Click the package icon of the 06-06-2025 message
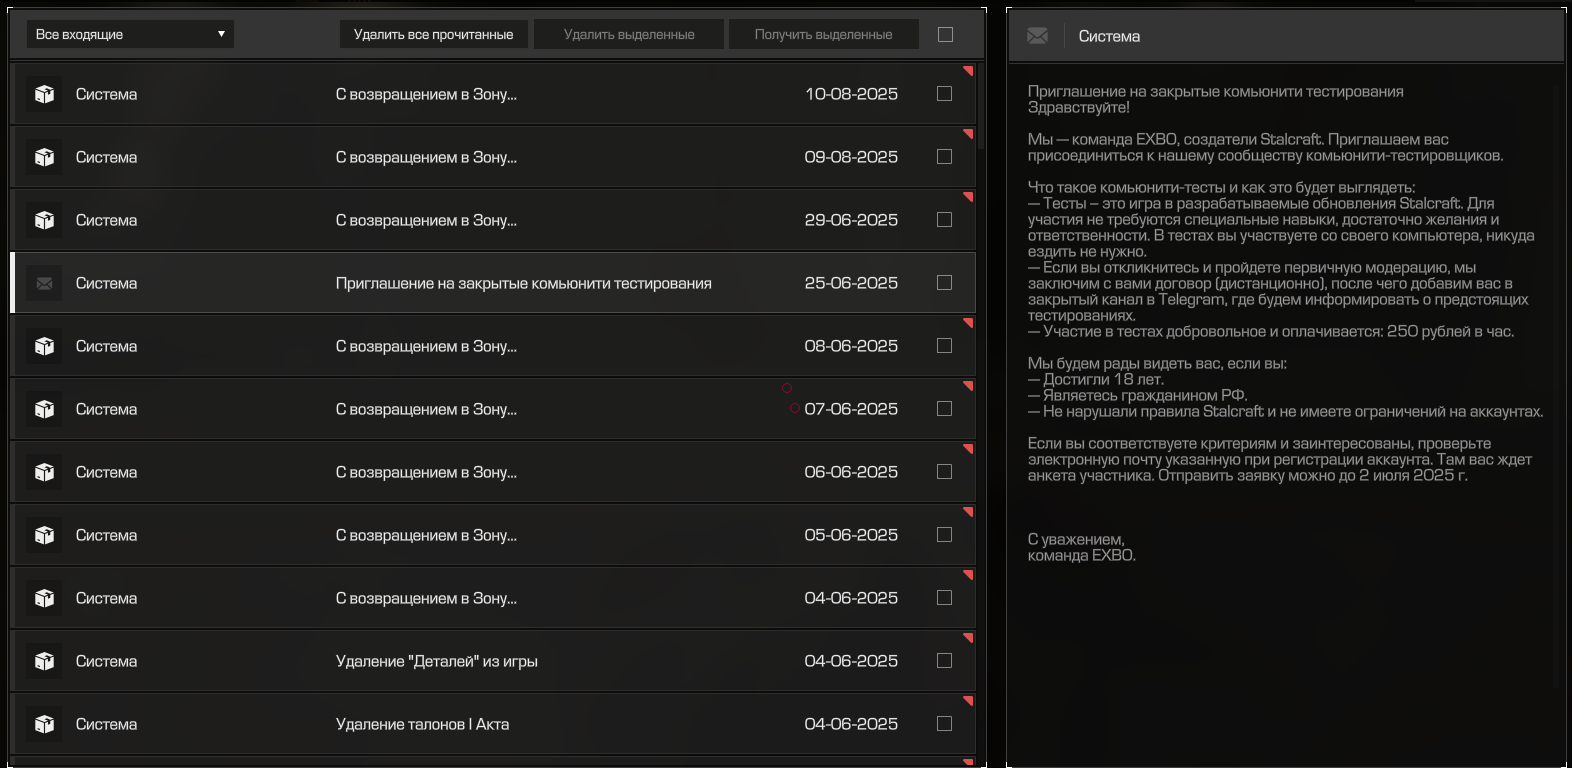The image size is (1572, 768). 44,472
